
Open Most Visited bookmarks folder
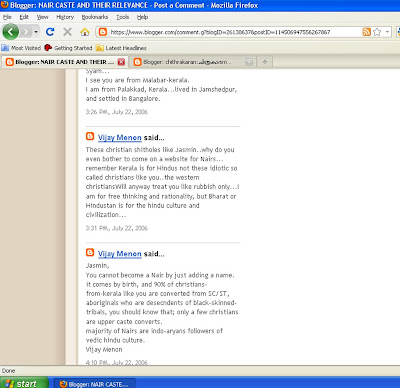click(x=21, y=48)
